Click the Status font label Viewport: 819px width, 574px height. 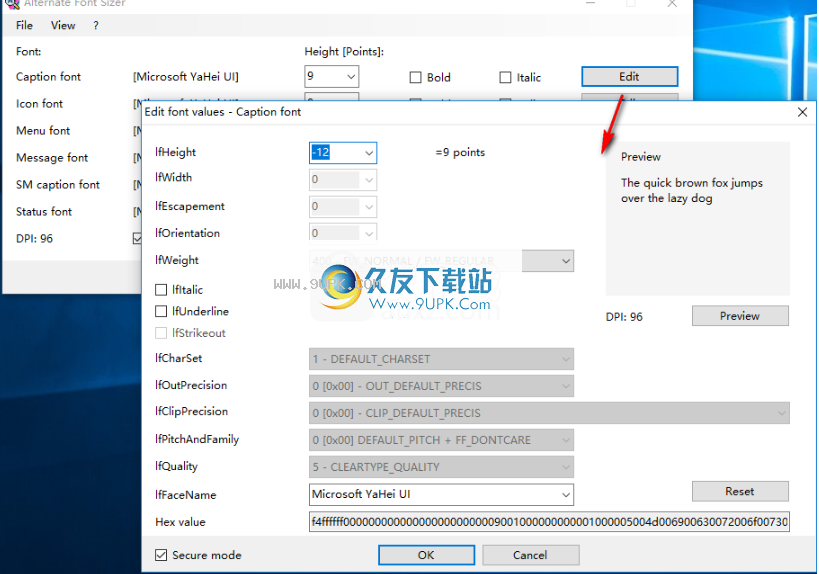pyautogui.click(x=44, y=212)
